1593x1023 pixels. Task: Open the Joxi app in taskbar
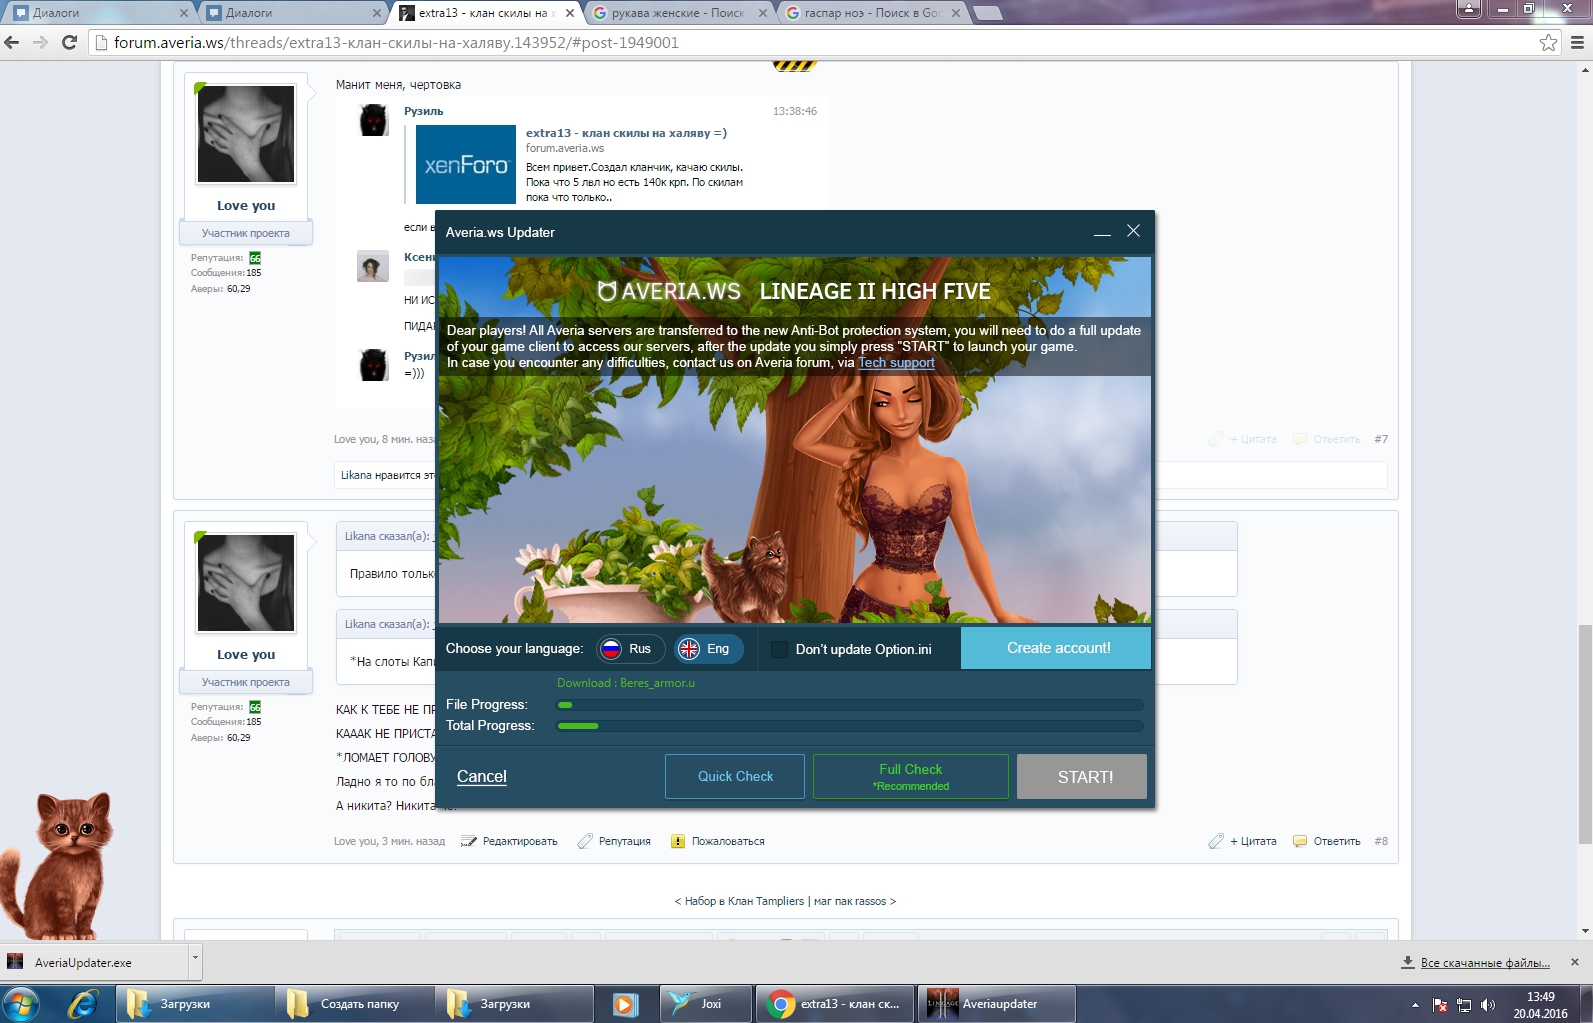705,1004
